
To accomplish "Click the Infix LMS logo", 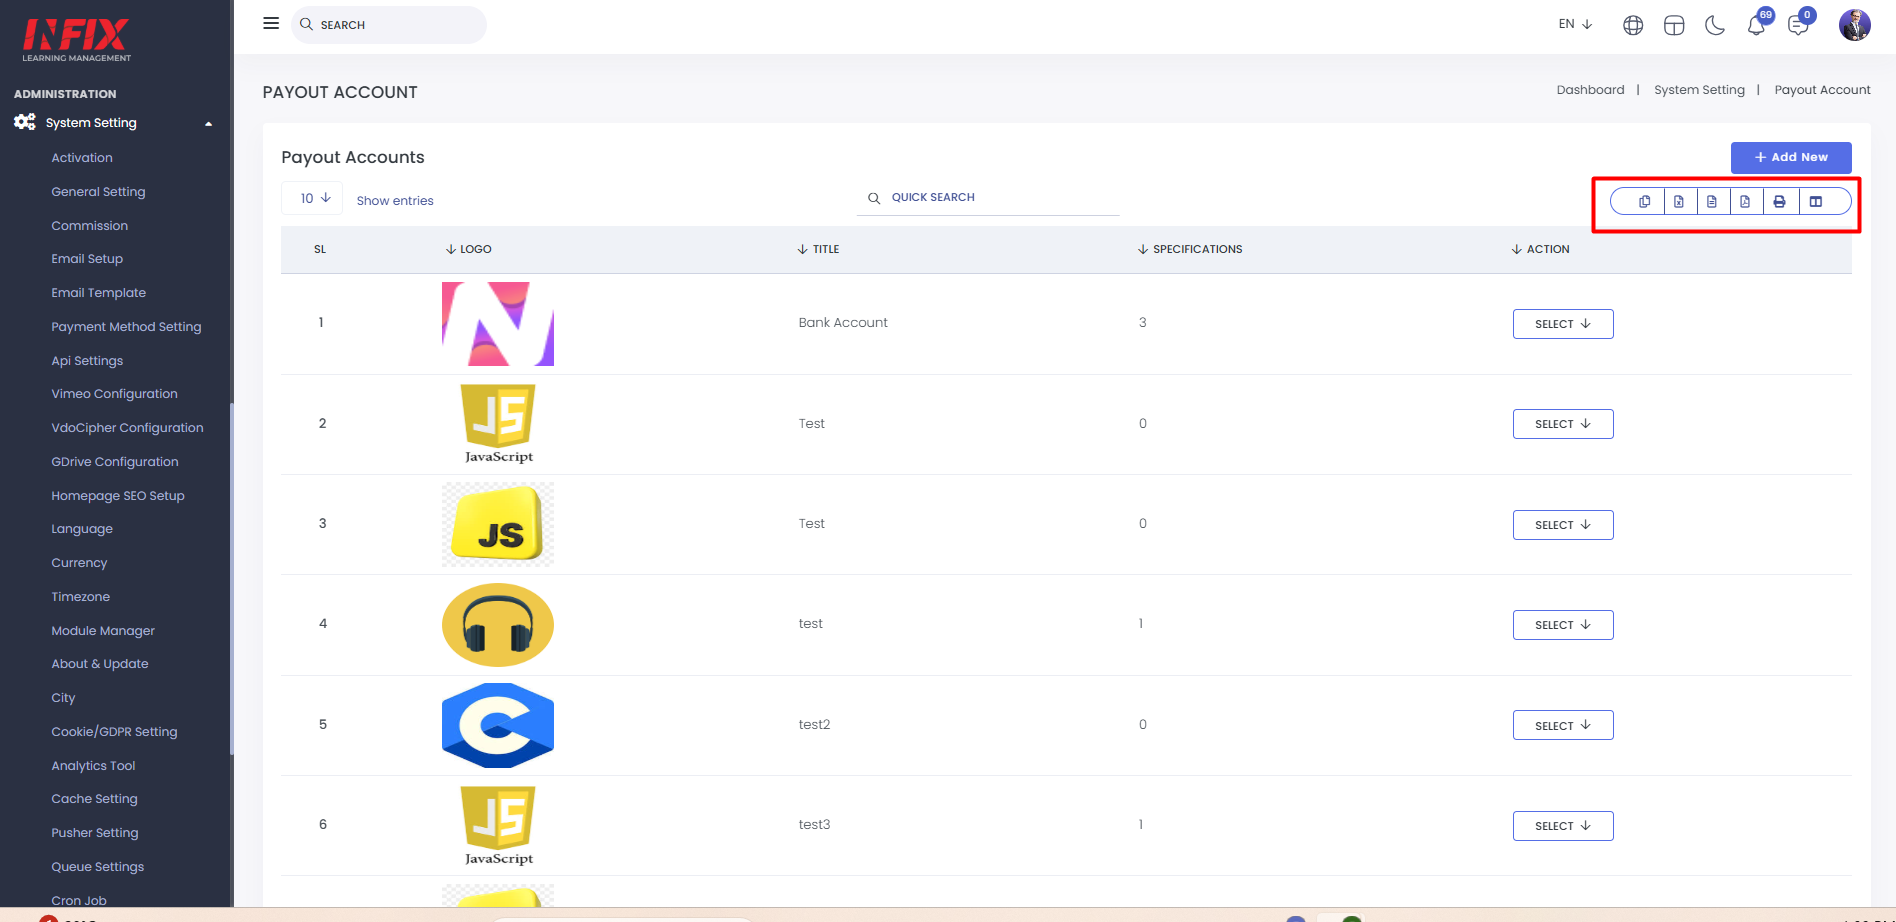I will (77, 40).
